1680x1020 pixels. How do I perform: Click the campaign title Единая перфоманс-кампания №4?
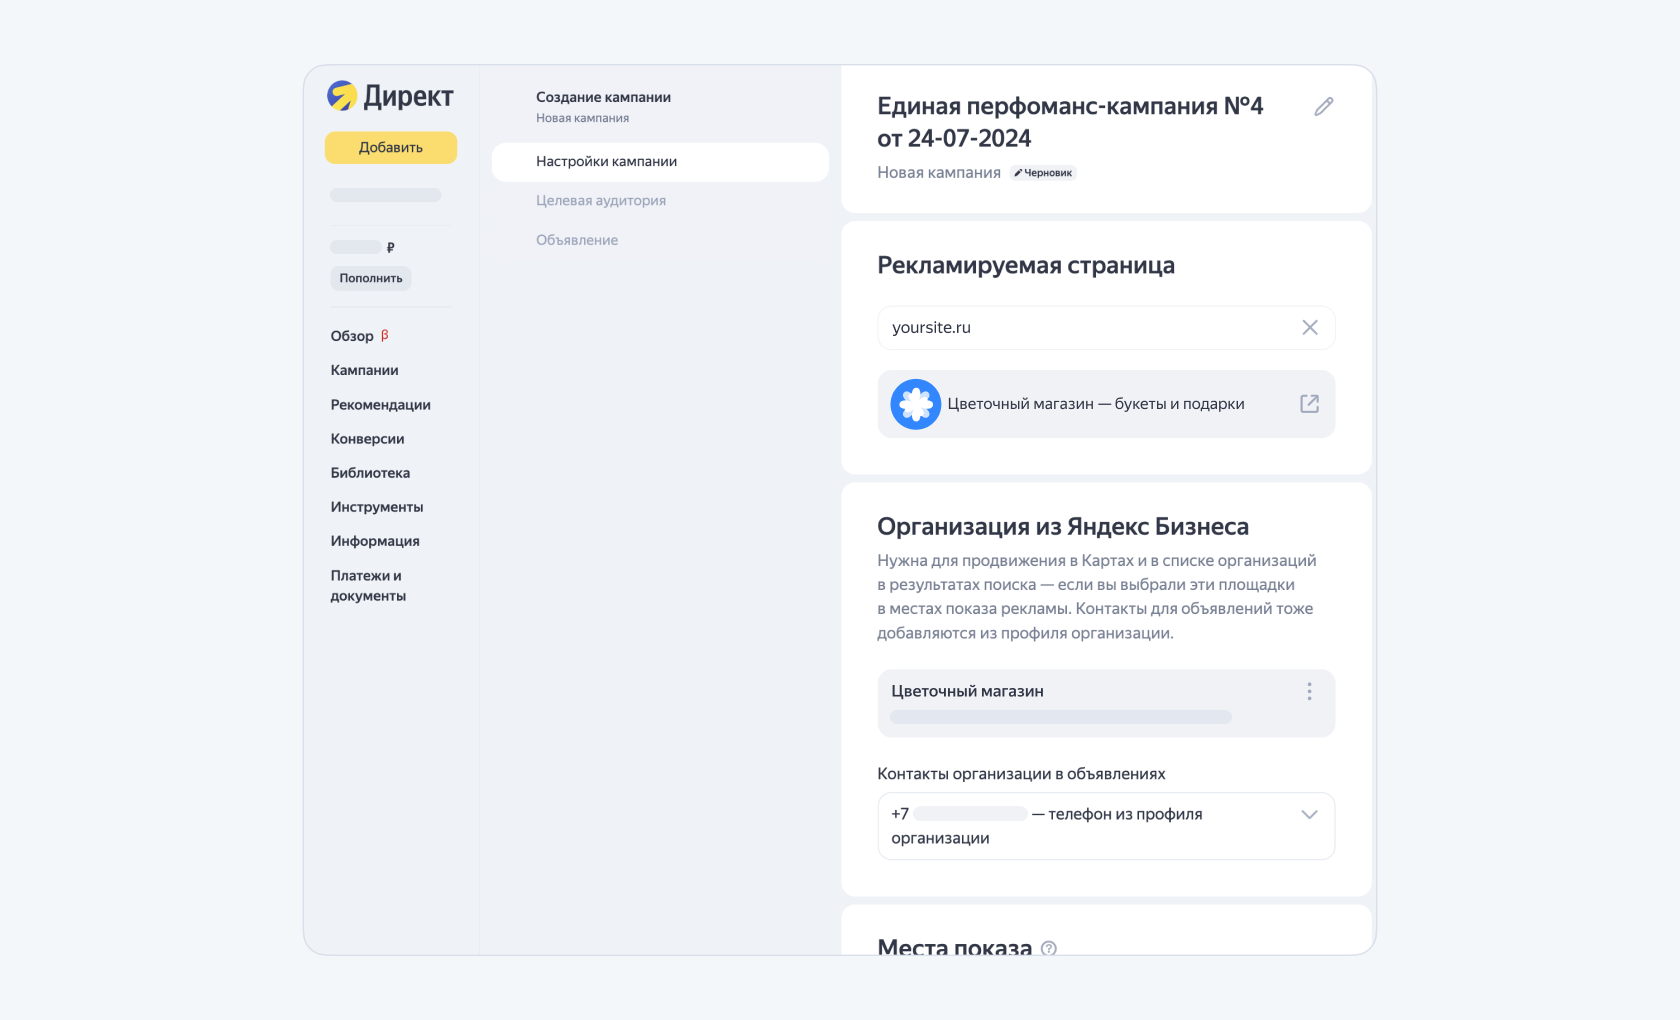(x=1070, y=122)
